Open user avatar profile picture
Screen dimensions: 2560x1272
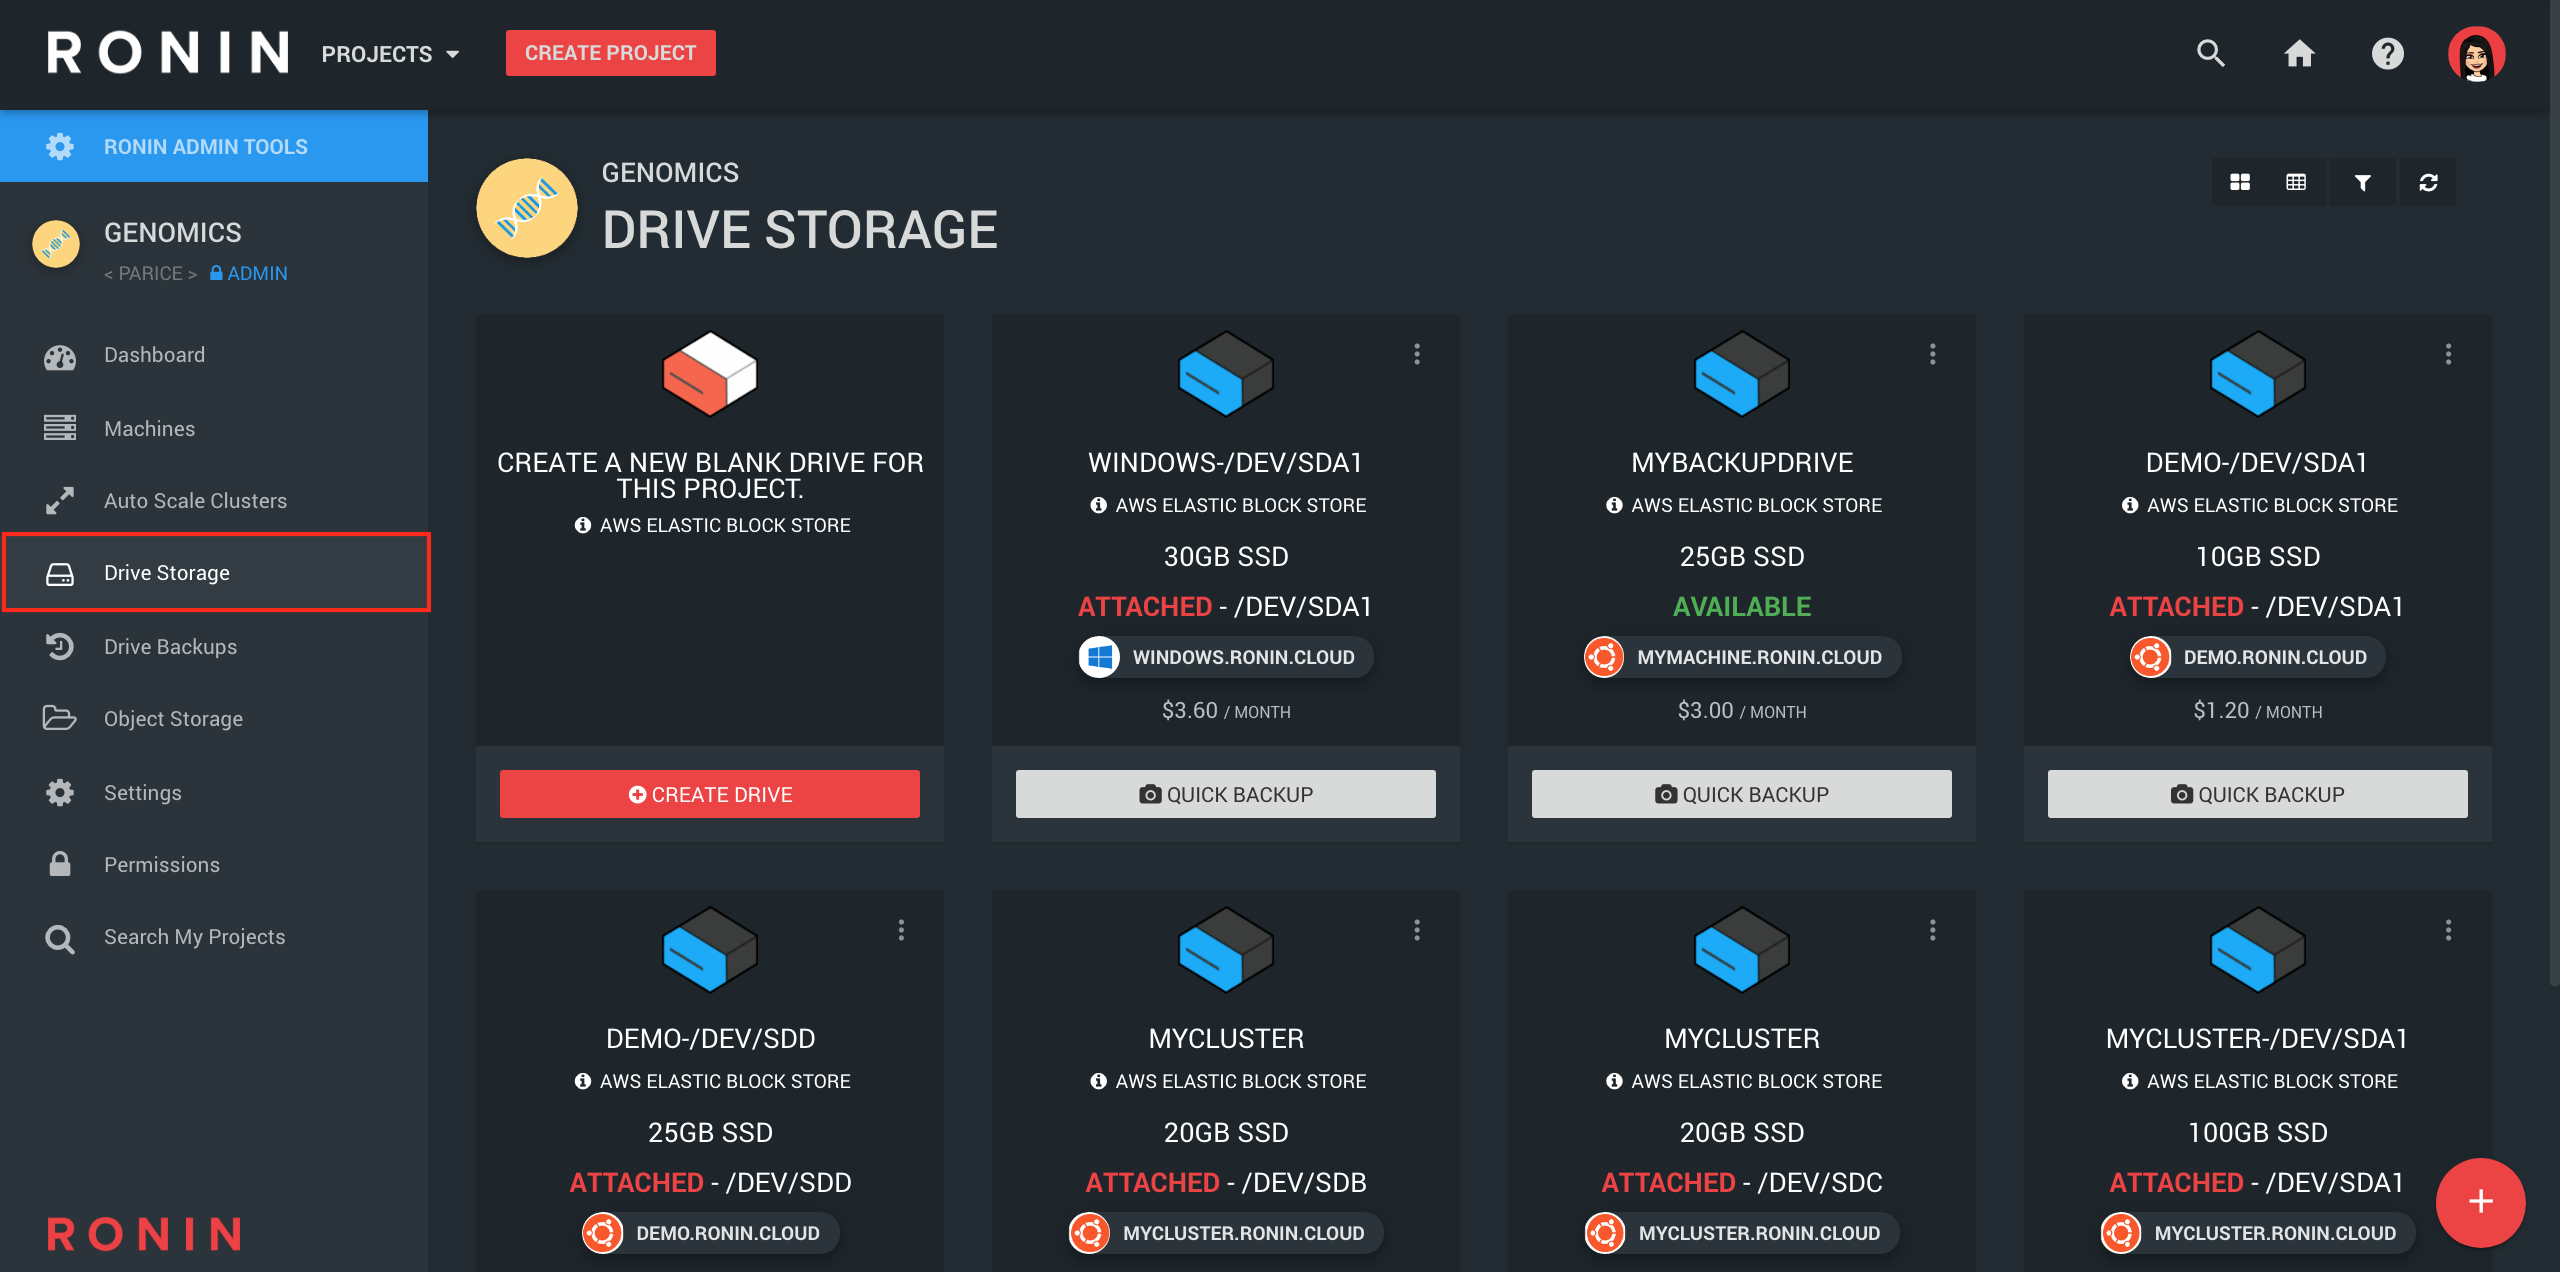pyautogui.click(x=2475, y=53)
